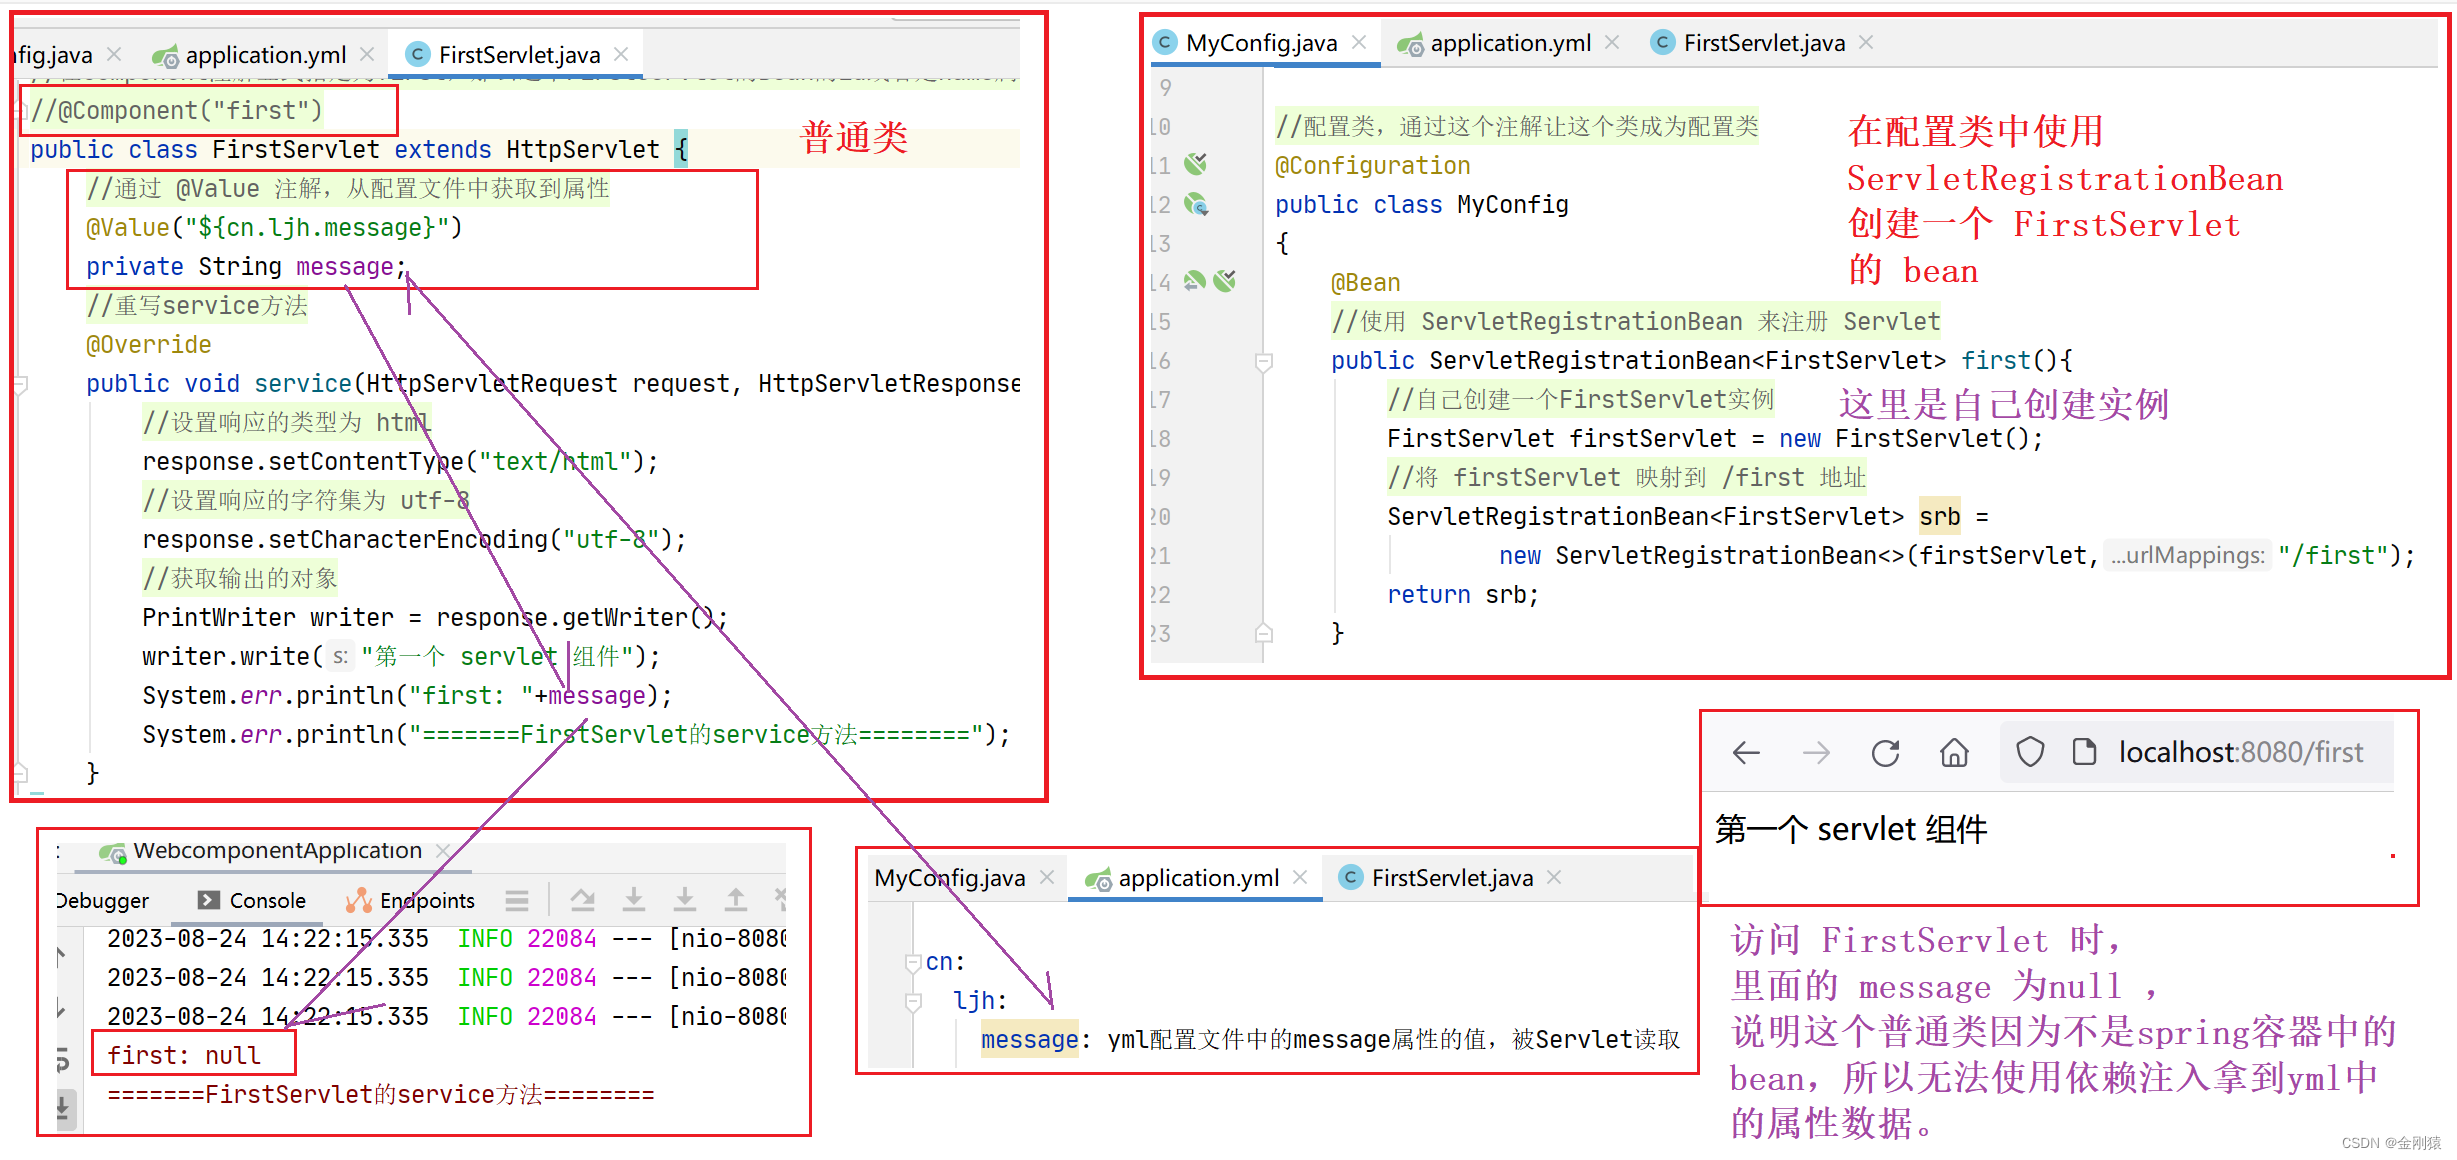This screenshot has width=2457, height=1160.
Task: Click the console line '=======FirstServlet的service方法========'
Action: (x=381, y=1095)
